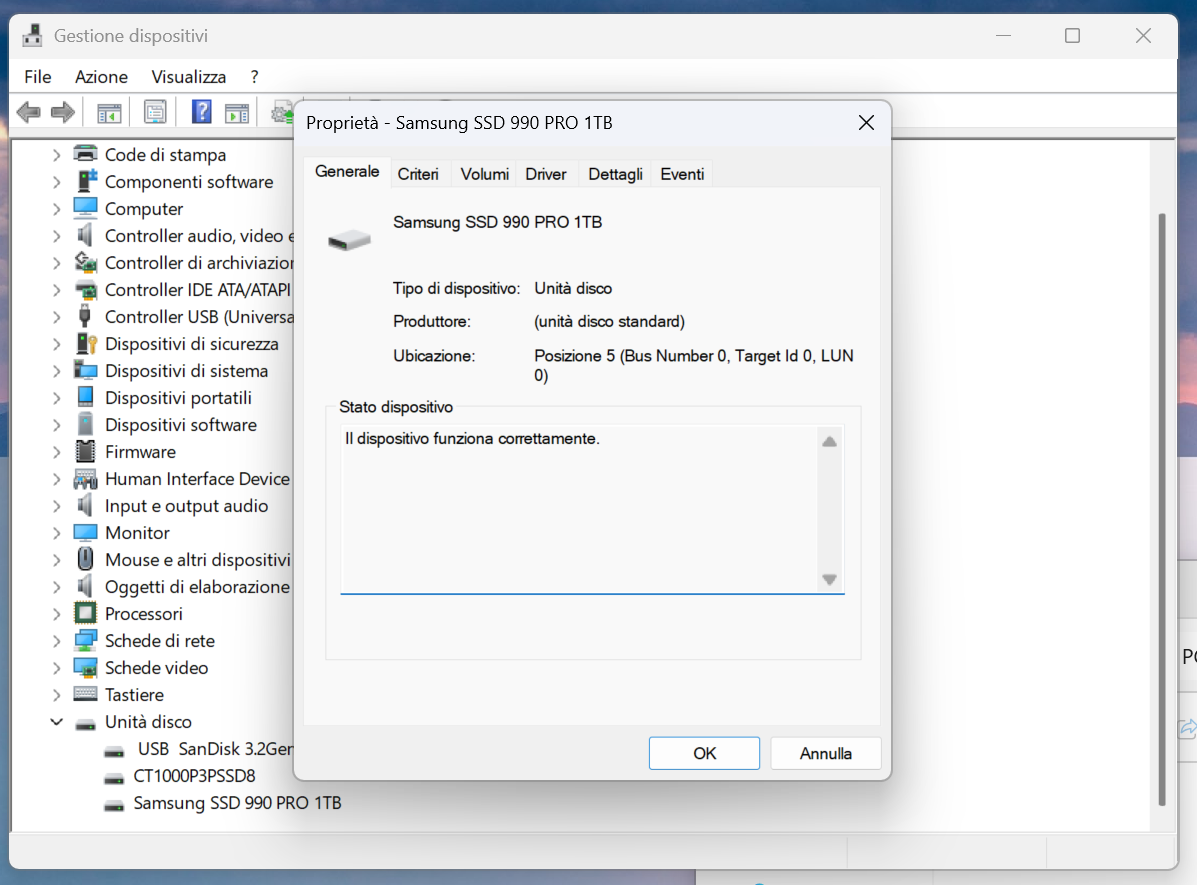Collapse the Unità disco category

pos(56,722)
